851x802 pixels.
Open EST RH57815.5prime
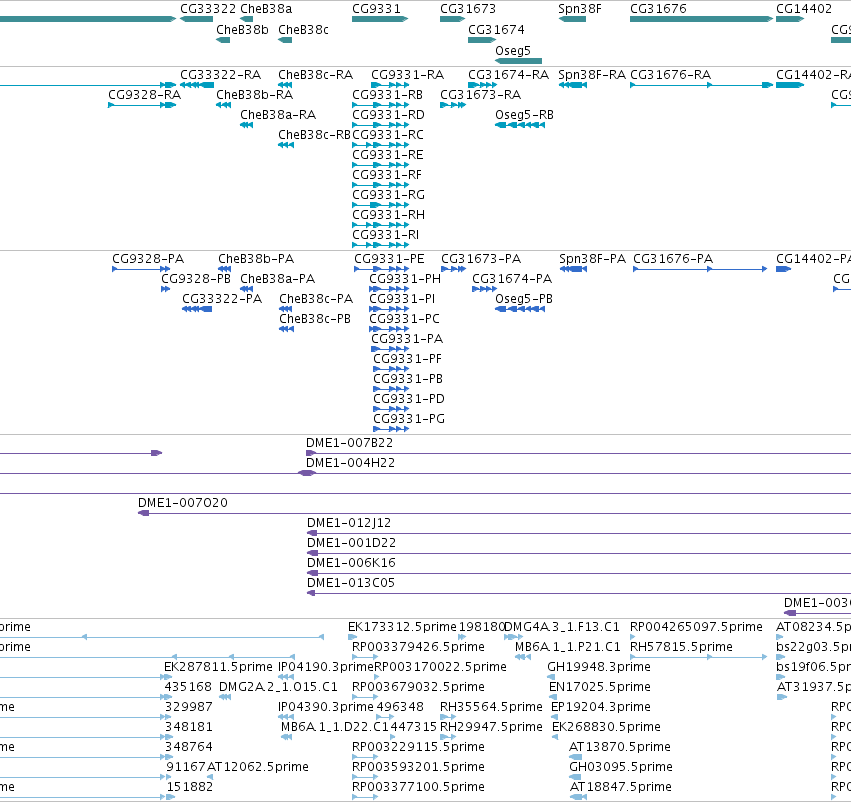pyautogui.click(x=698, y=657)
